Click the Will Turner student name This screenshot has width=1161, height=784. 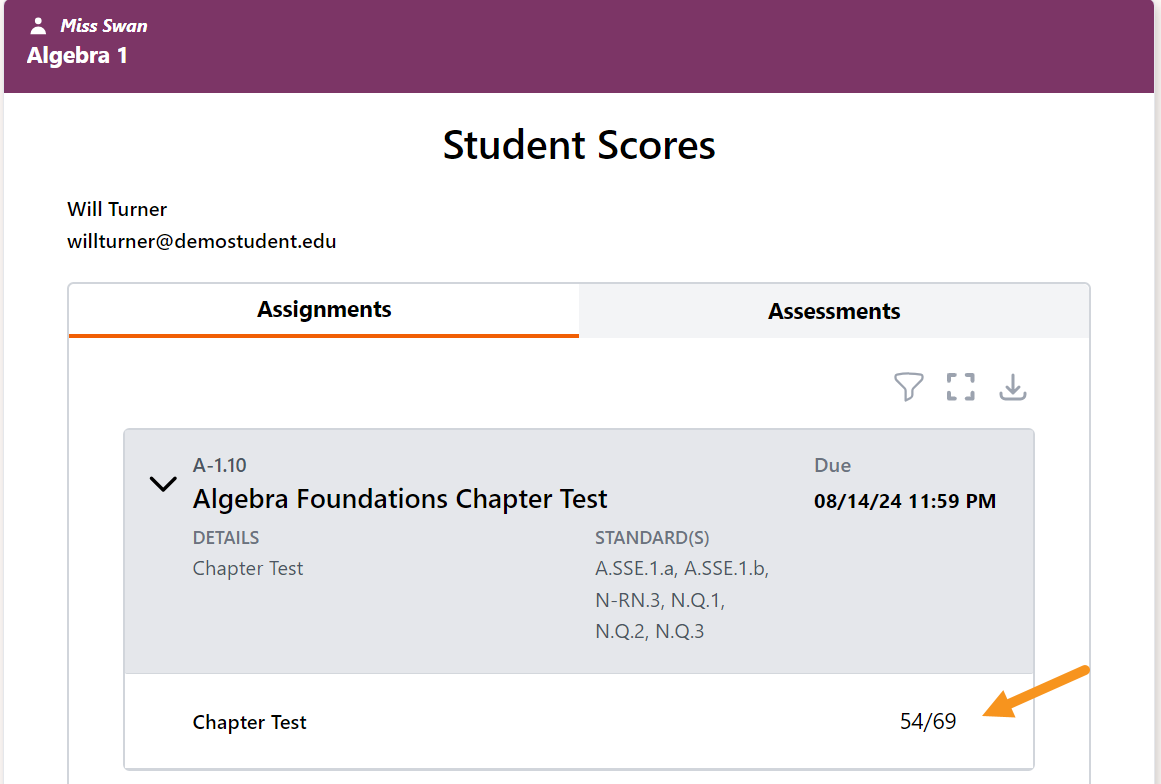(117, 209)
